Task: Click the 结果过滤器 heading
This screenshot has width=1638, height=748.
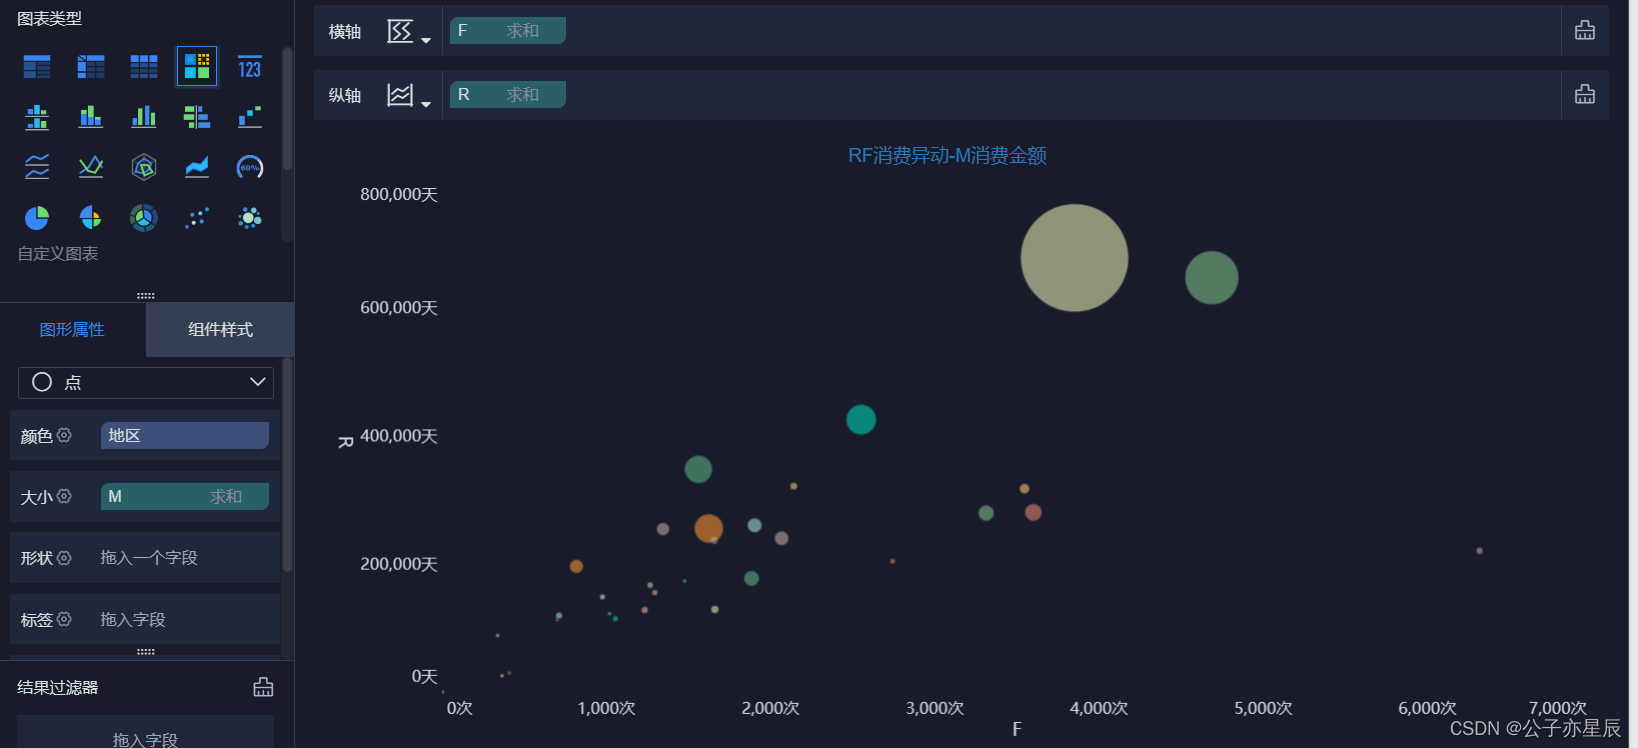Action: point(57,687)
